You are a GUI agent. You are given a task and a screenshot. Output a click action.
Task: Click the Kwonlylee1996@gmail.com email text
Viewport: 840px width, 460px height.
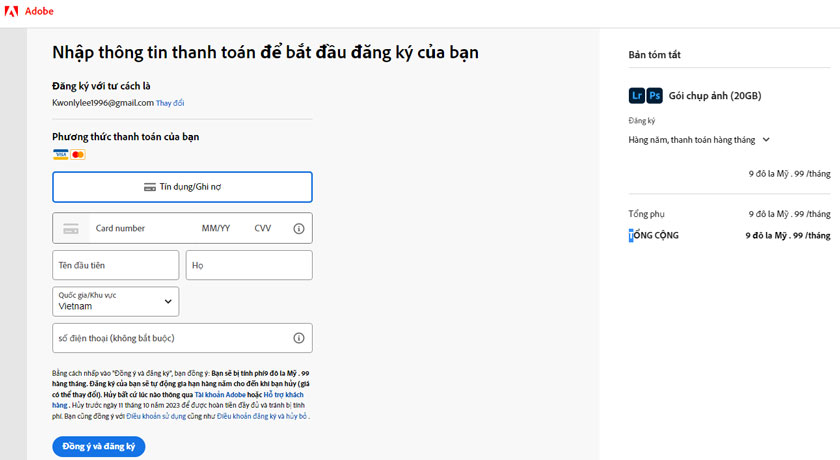coord(103,103)
